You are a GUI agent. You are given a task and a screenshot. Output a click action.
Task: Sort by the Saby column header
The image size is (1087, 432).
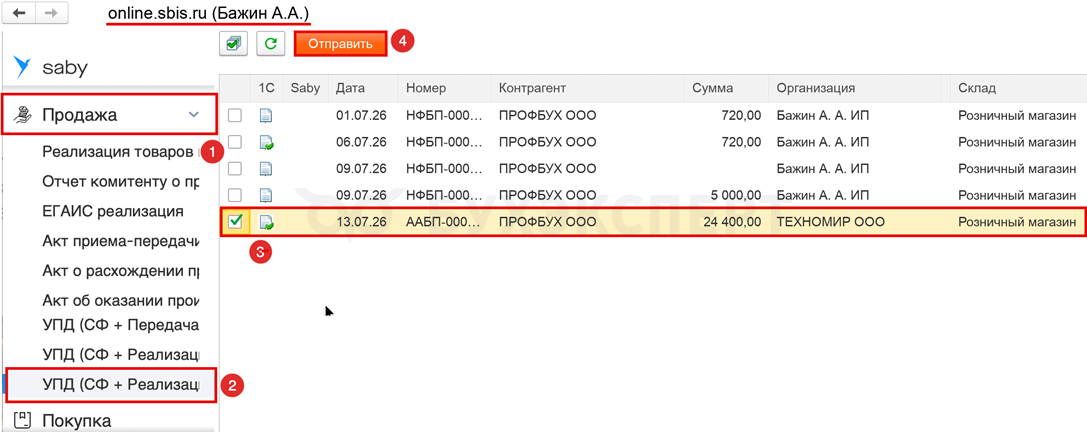click(306, 88)
